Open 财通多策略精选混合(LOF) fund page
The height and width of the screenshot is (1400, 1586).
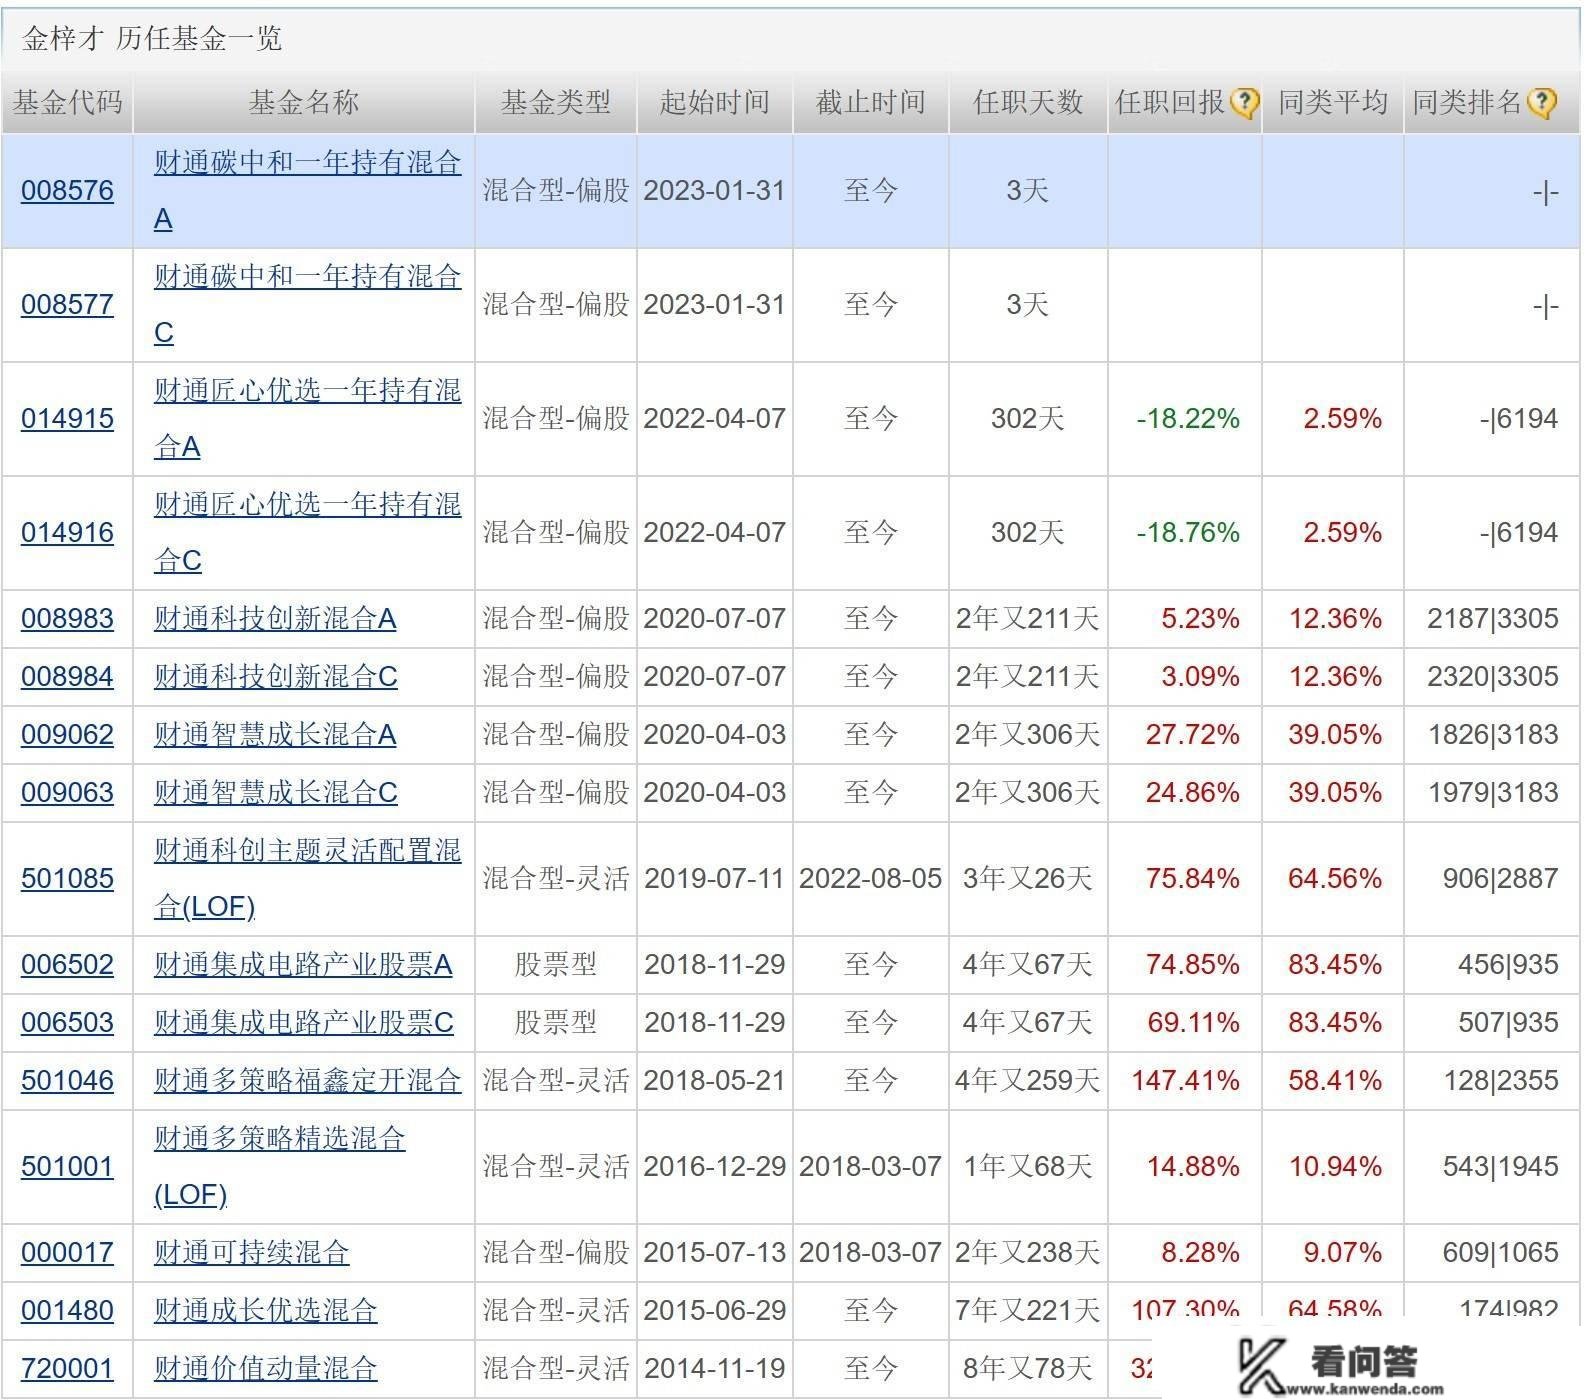click(279, 1166)
